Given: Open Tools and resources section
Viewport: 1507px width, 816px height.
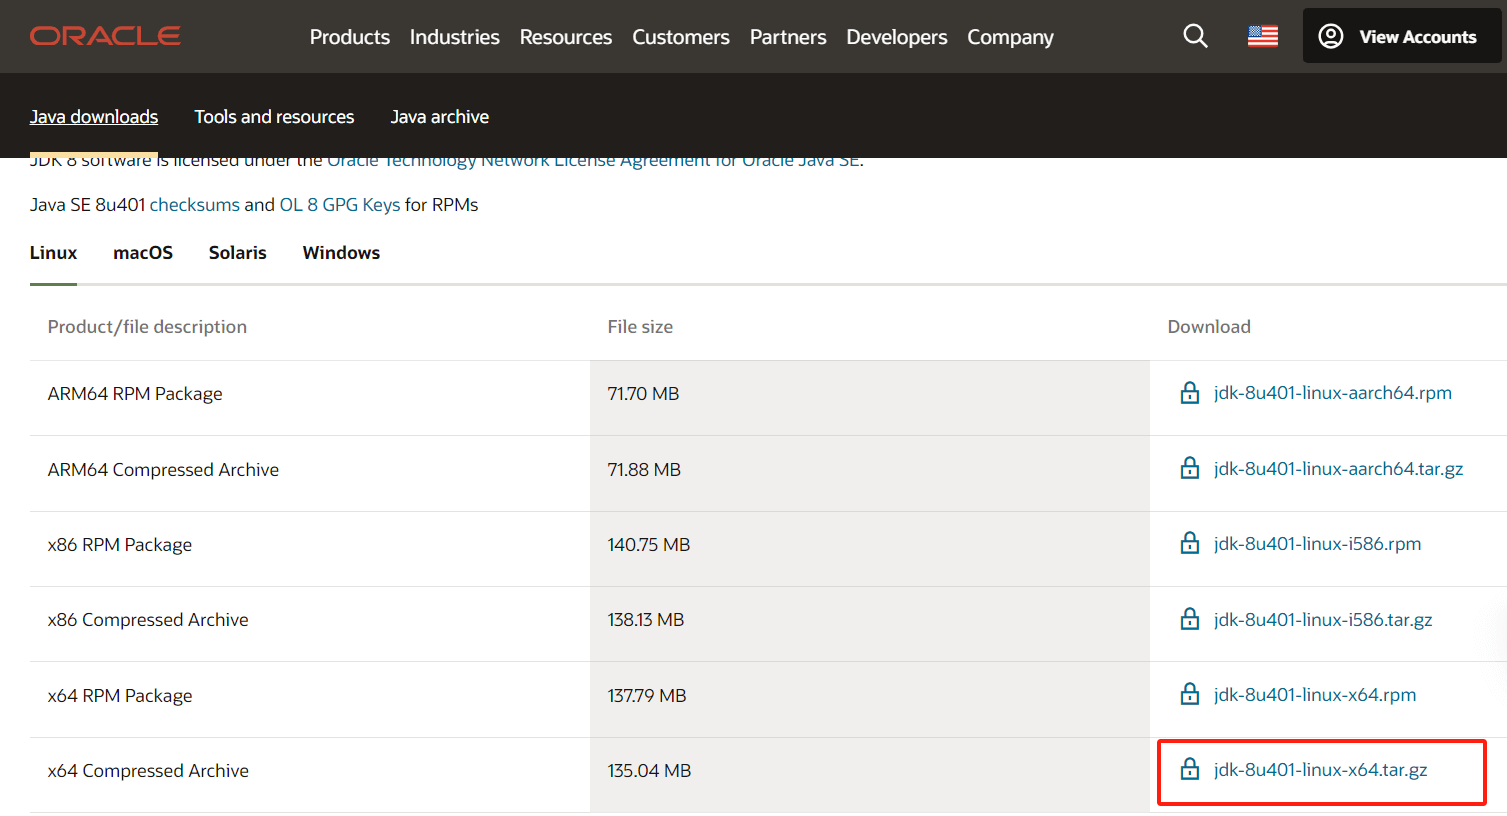Looking at the screenshot, I should coord(274,117).
